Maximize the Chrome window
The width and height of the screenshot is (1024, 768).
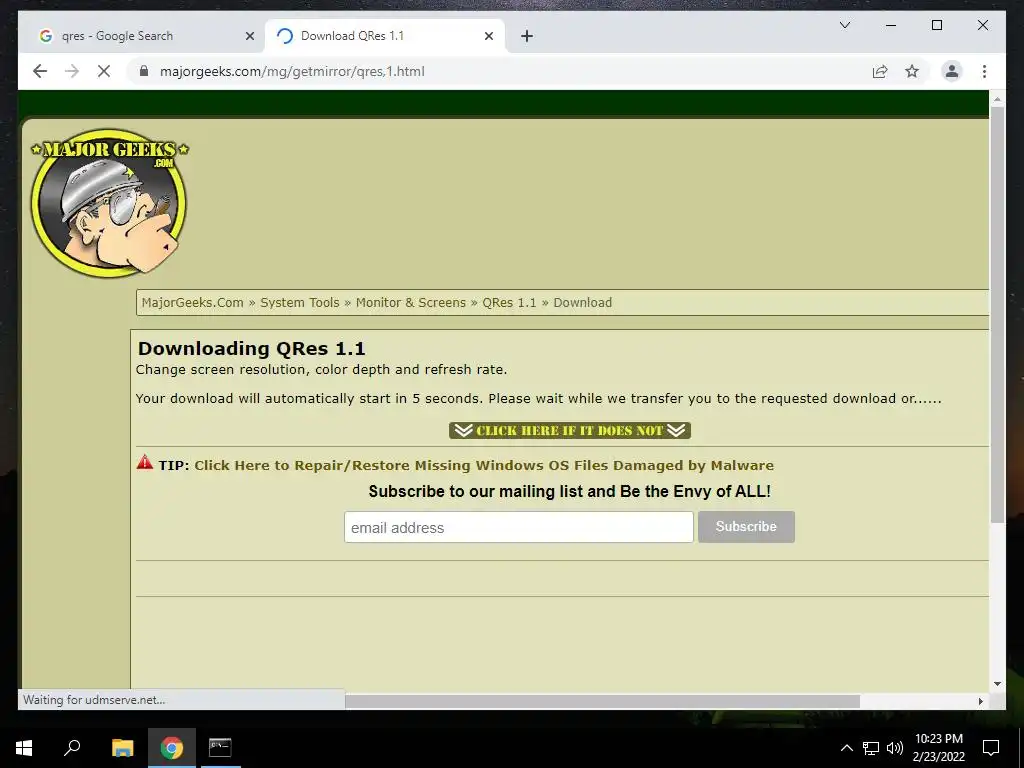936,25
